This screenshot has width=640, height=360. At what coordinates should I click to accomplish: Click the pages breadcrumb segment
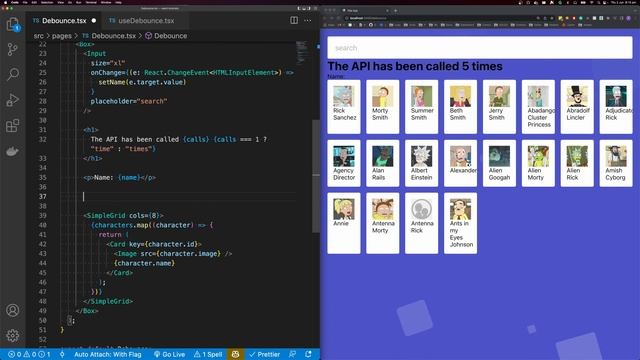tap(62, 36)
